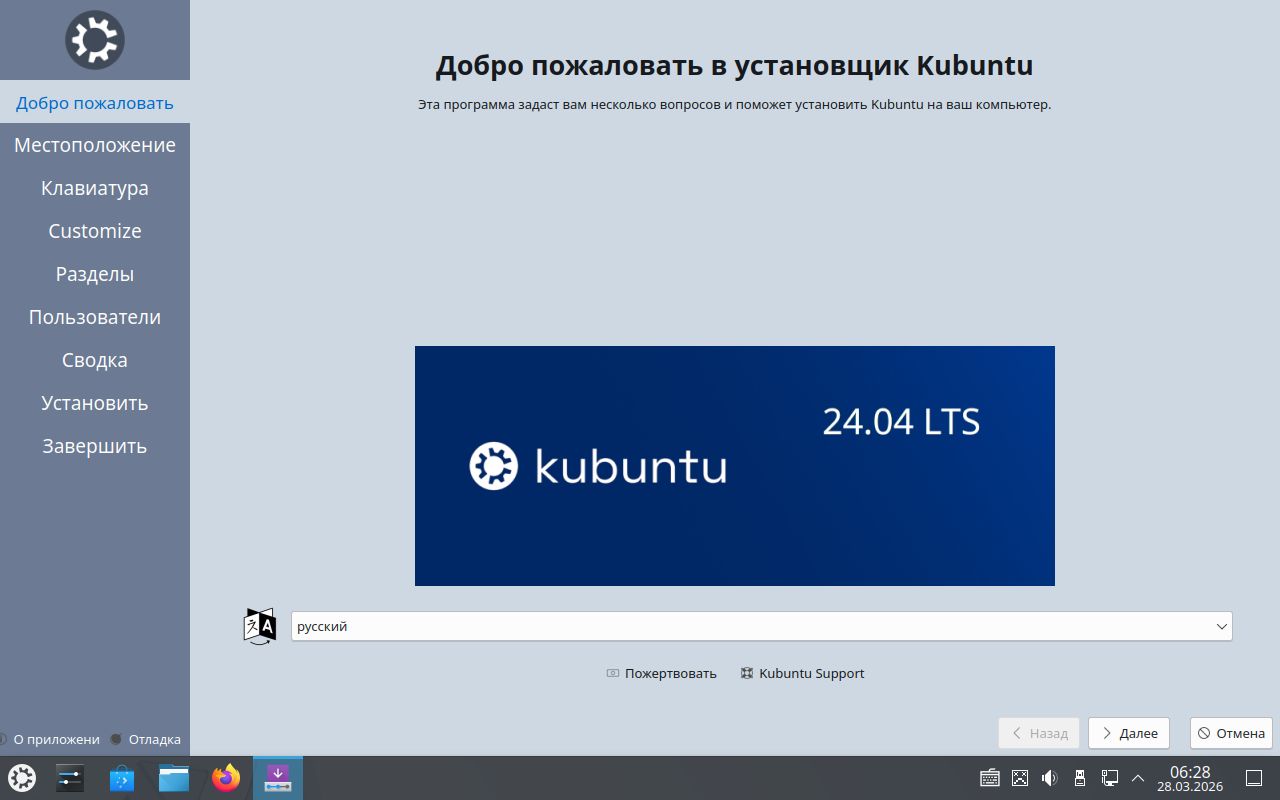
Task: Click the welcome heading text
Action: [734, 66]
